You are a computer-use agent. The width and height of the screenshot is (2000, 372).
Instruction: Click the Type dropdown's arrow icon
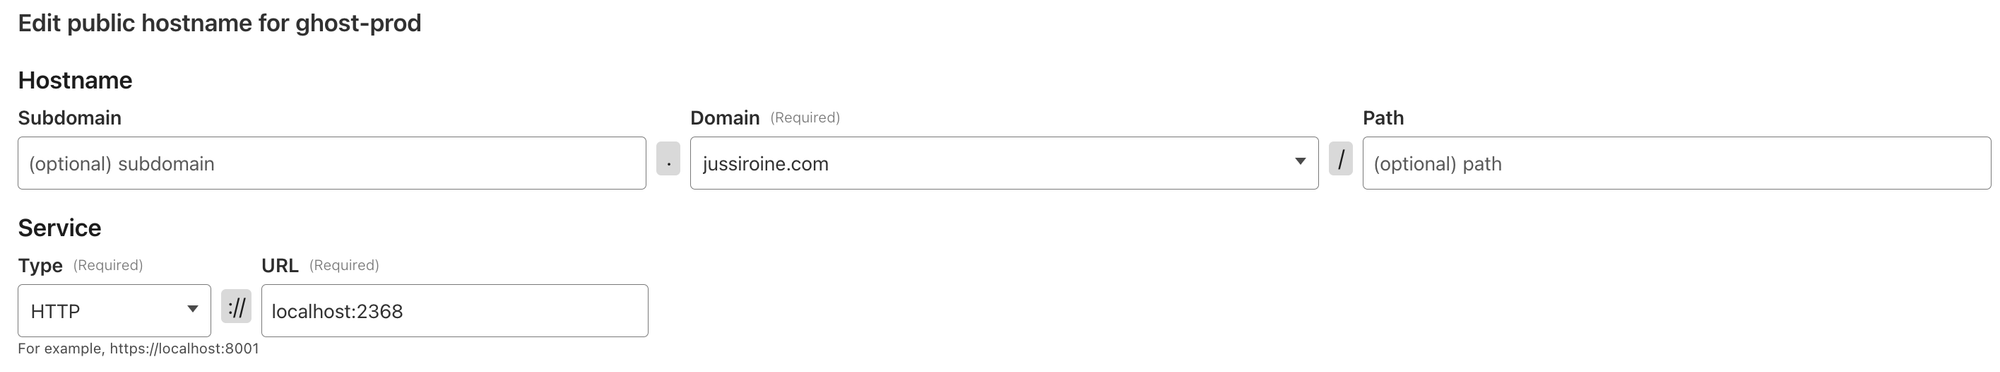[x=192, y=310]
